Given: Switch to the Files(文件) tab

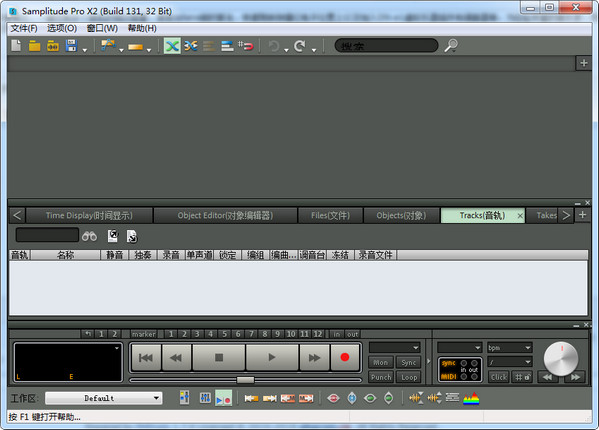Looking at the screenshot, I should (330, 215).
